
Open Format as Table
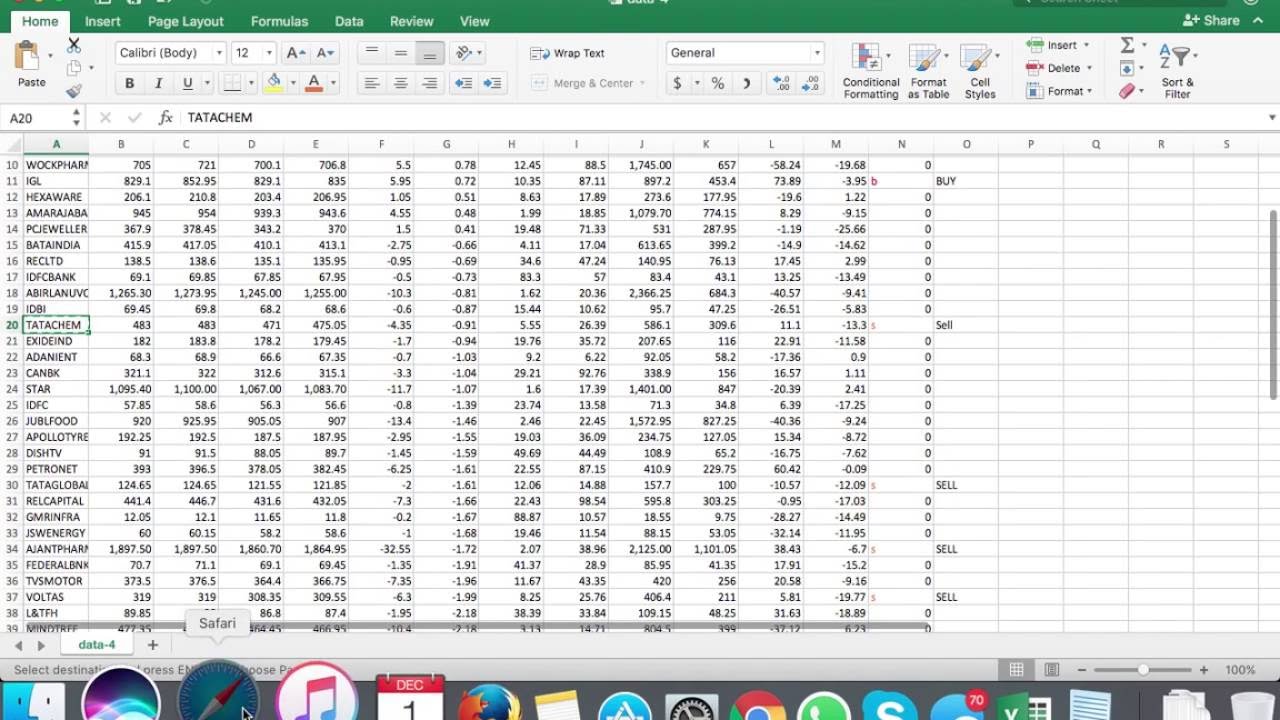point(928,71)
